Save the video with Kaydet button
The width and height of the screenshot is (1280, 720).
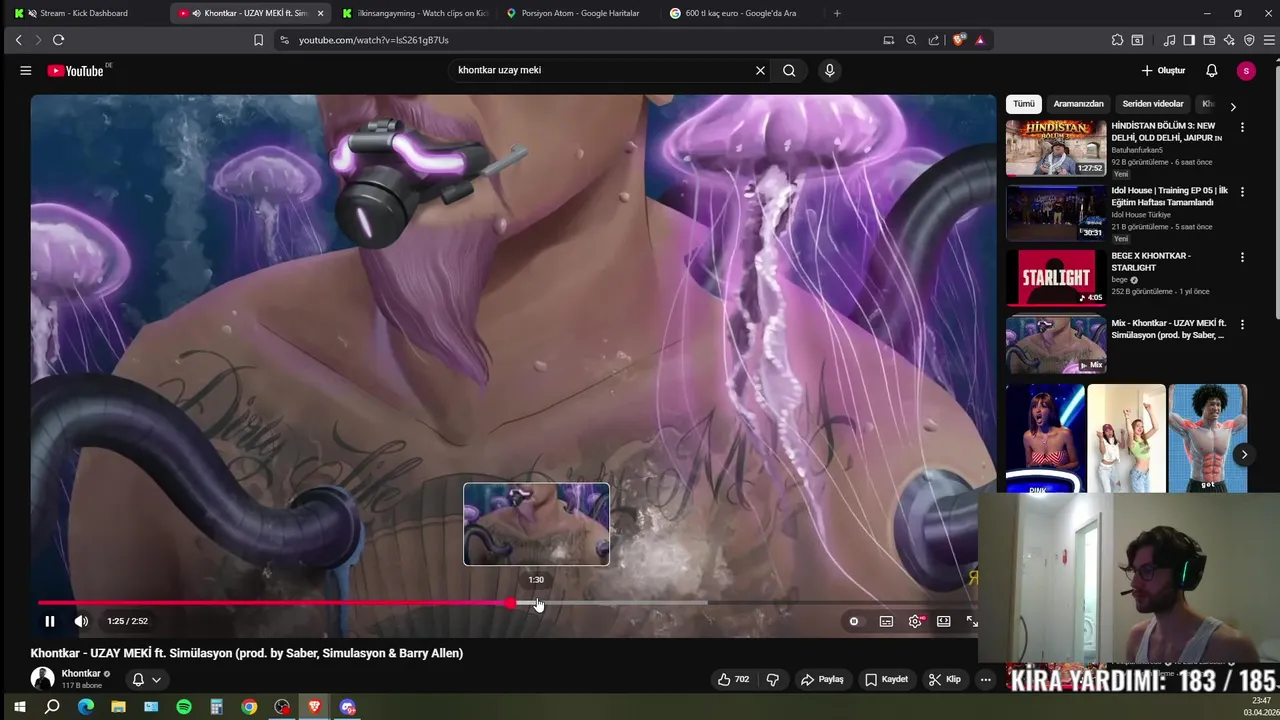click(x=886, y=679)
